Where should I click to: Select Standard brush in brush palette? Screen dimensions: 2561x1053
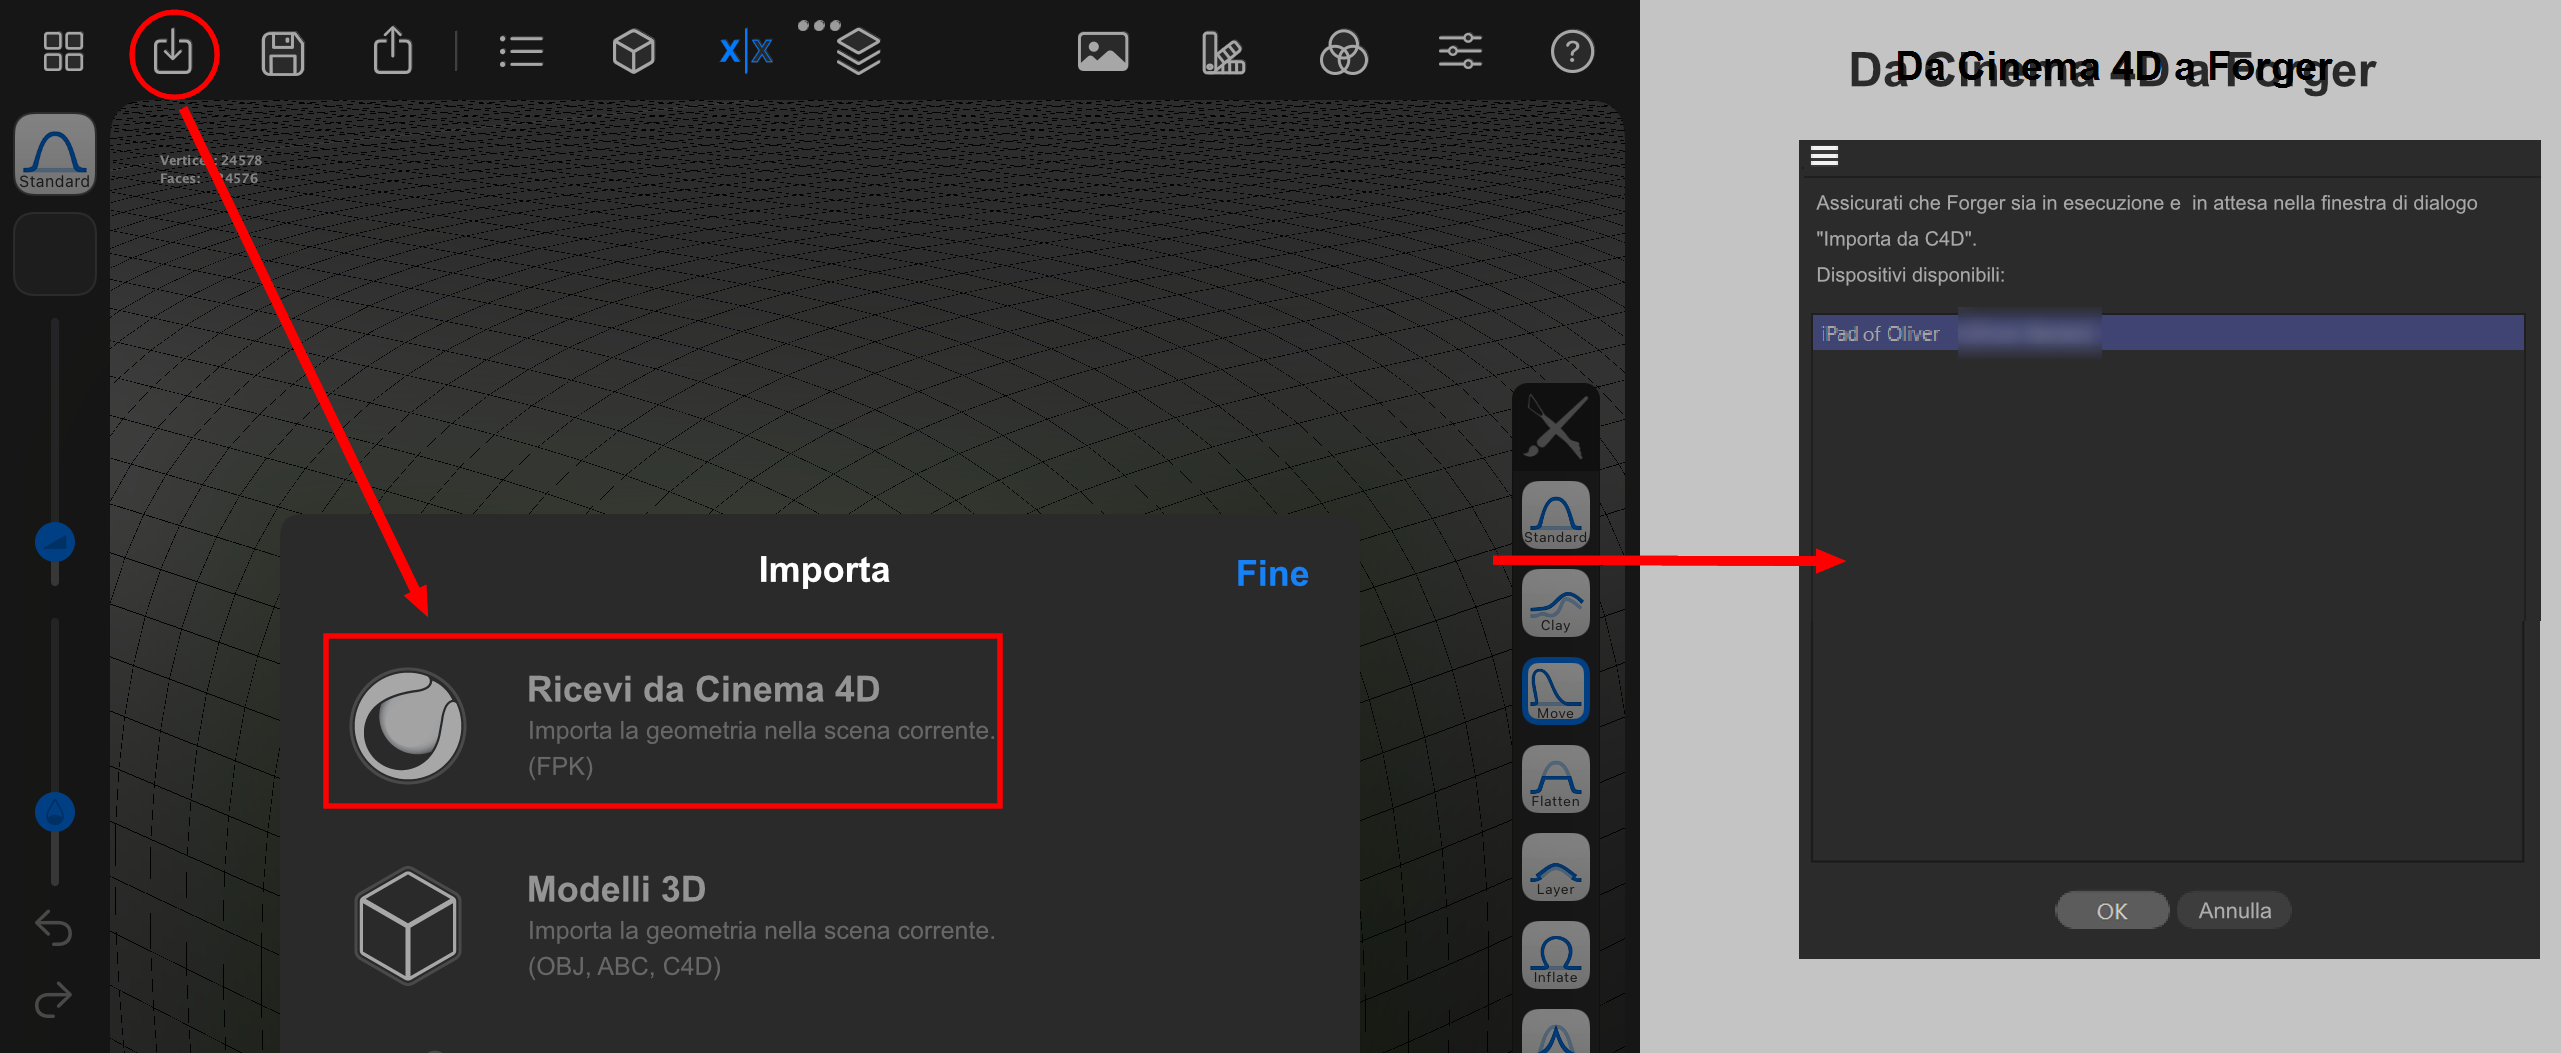point(1556,514)
